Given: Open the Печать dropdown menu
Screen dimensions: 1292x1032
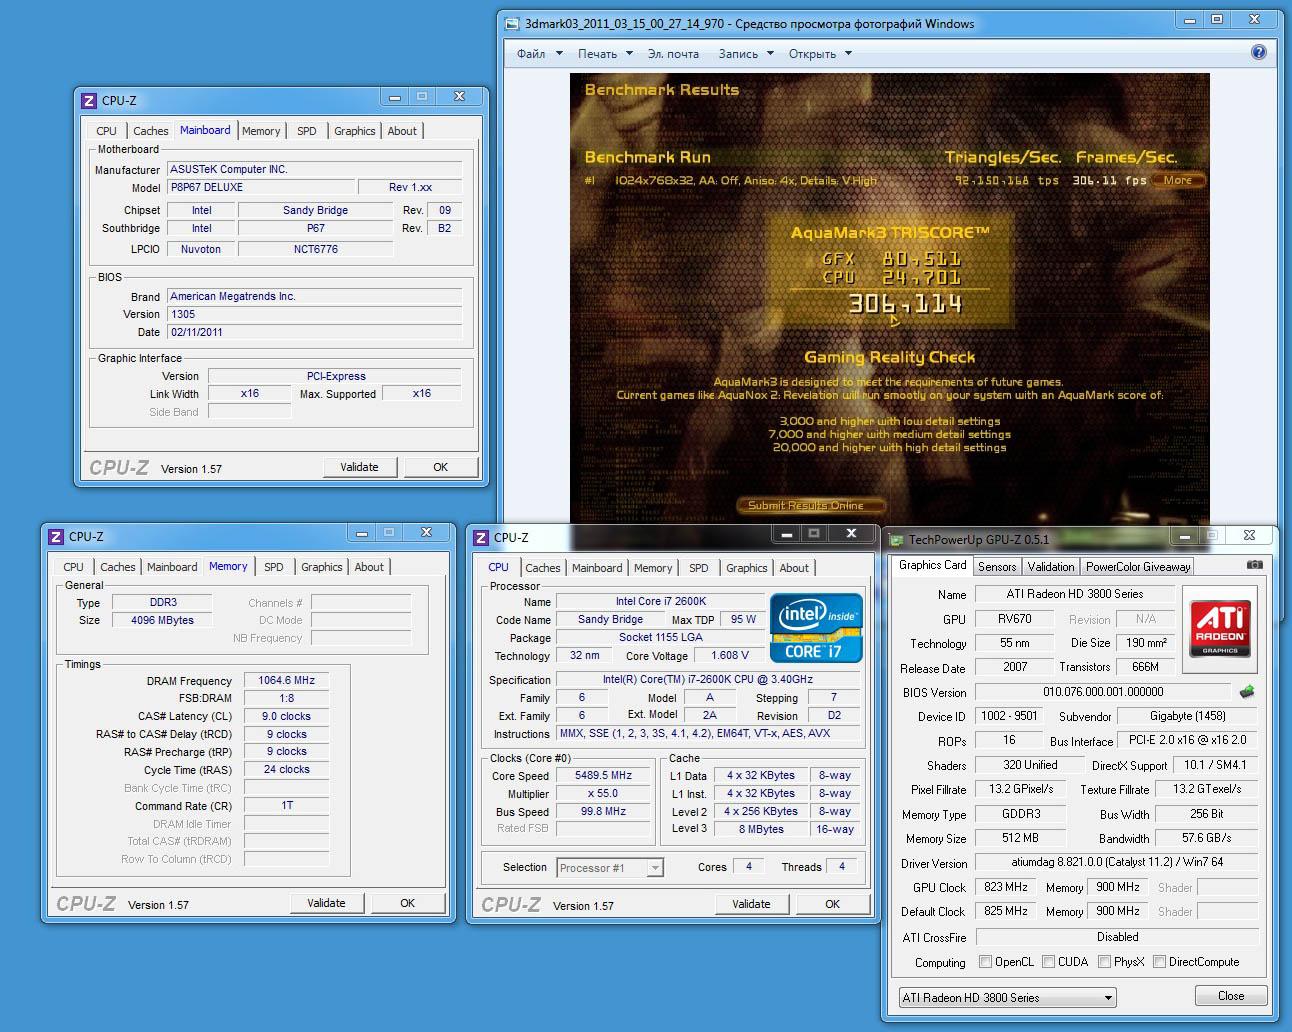Looking at the screenshot, I should pos(605,54).
